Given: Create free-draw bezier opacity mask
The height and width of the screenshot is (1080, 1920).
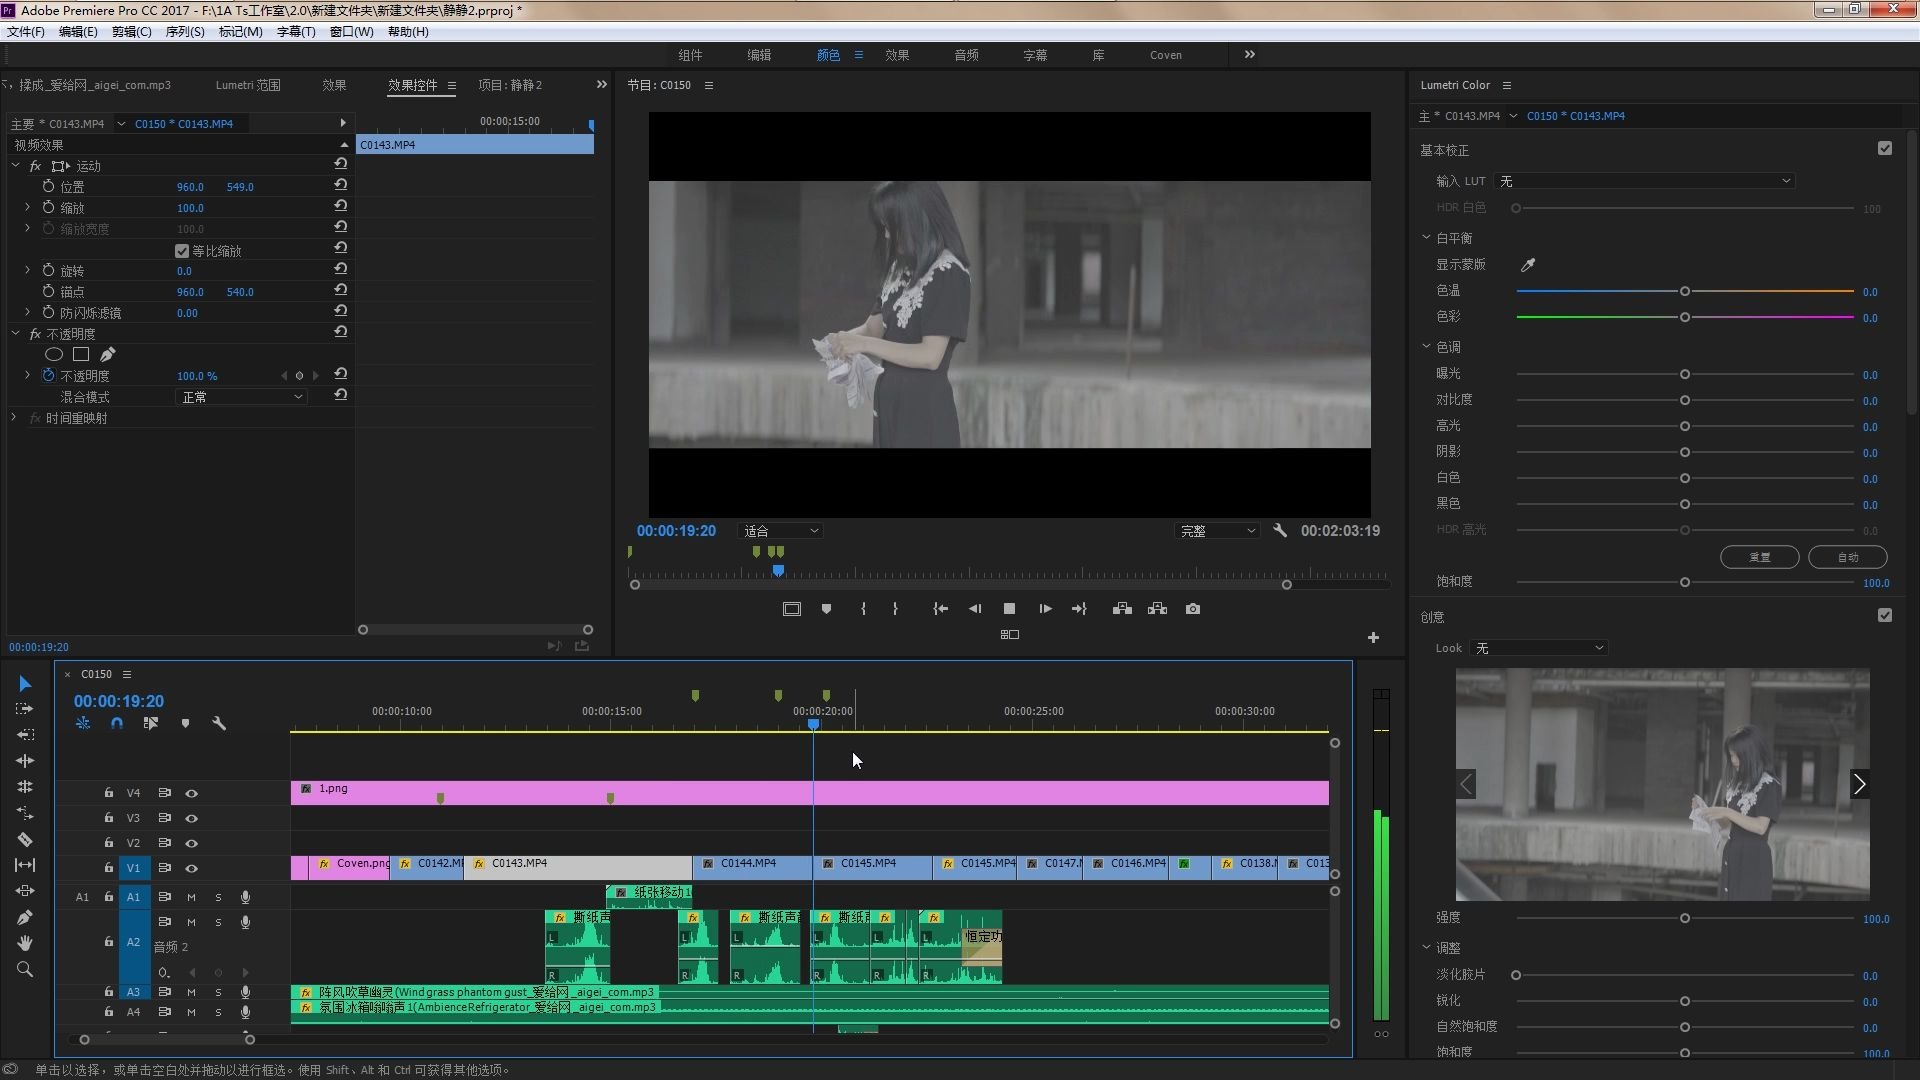Looking at the screenshot, I should point(108,354).
